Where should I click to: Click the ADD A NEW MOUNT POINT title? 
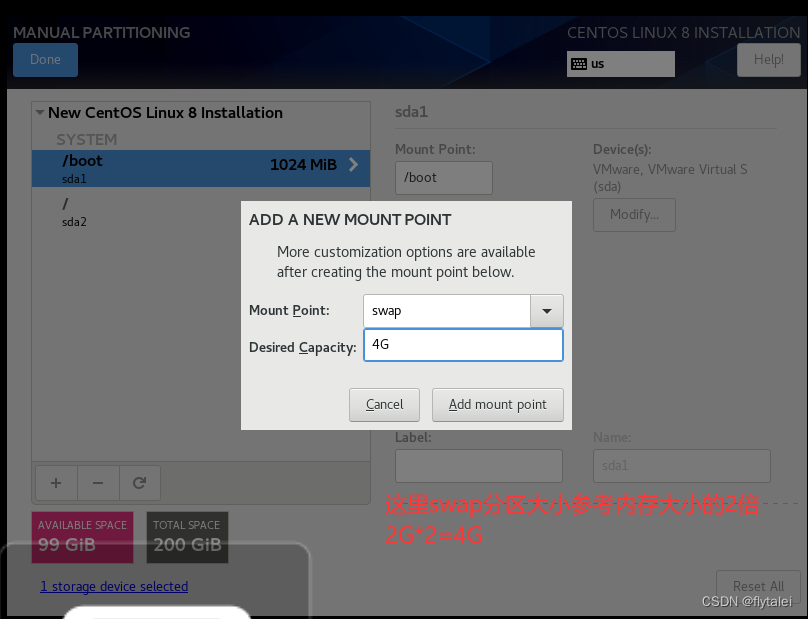pyautogui.click(x=350, y=220)
